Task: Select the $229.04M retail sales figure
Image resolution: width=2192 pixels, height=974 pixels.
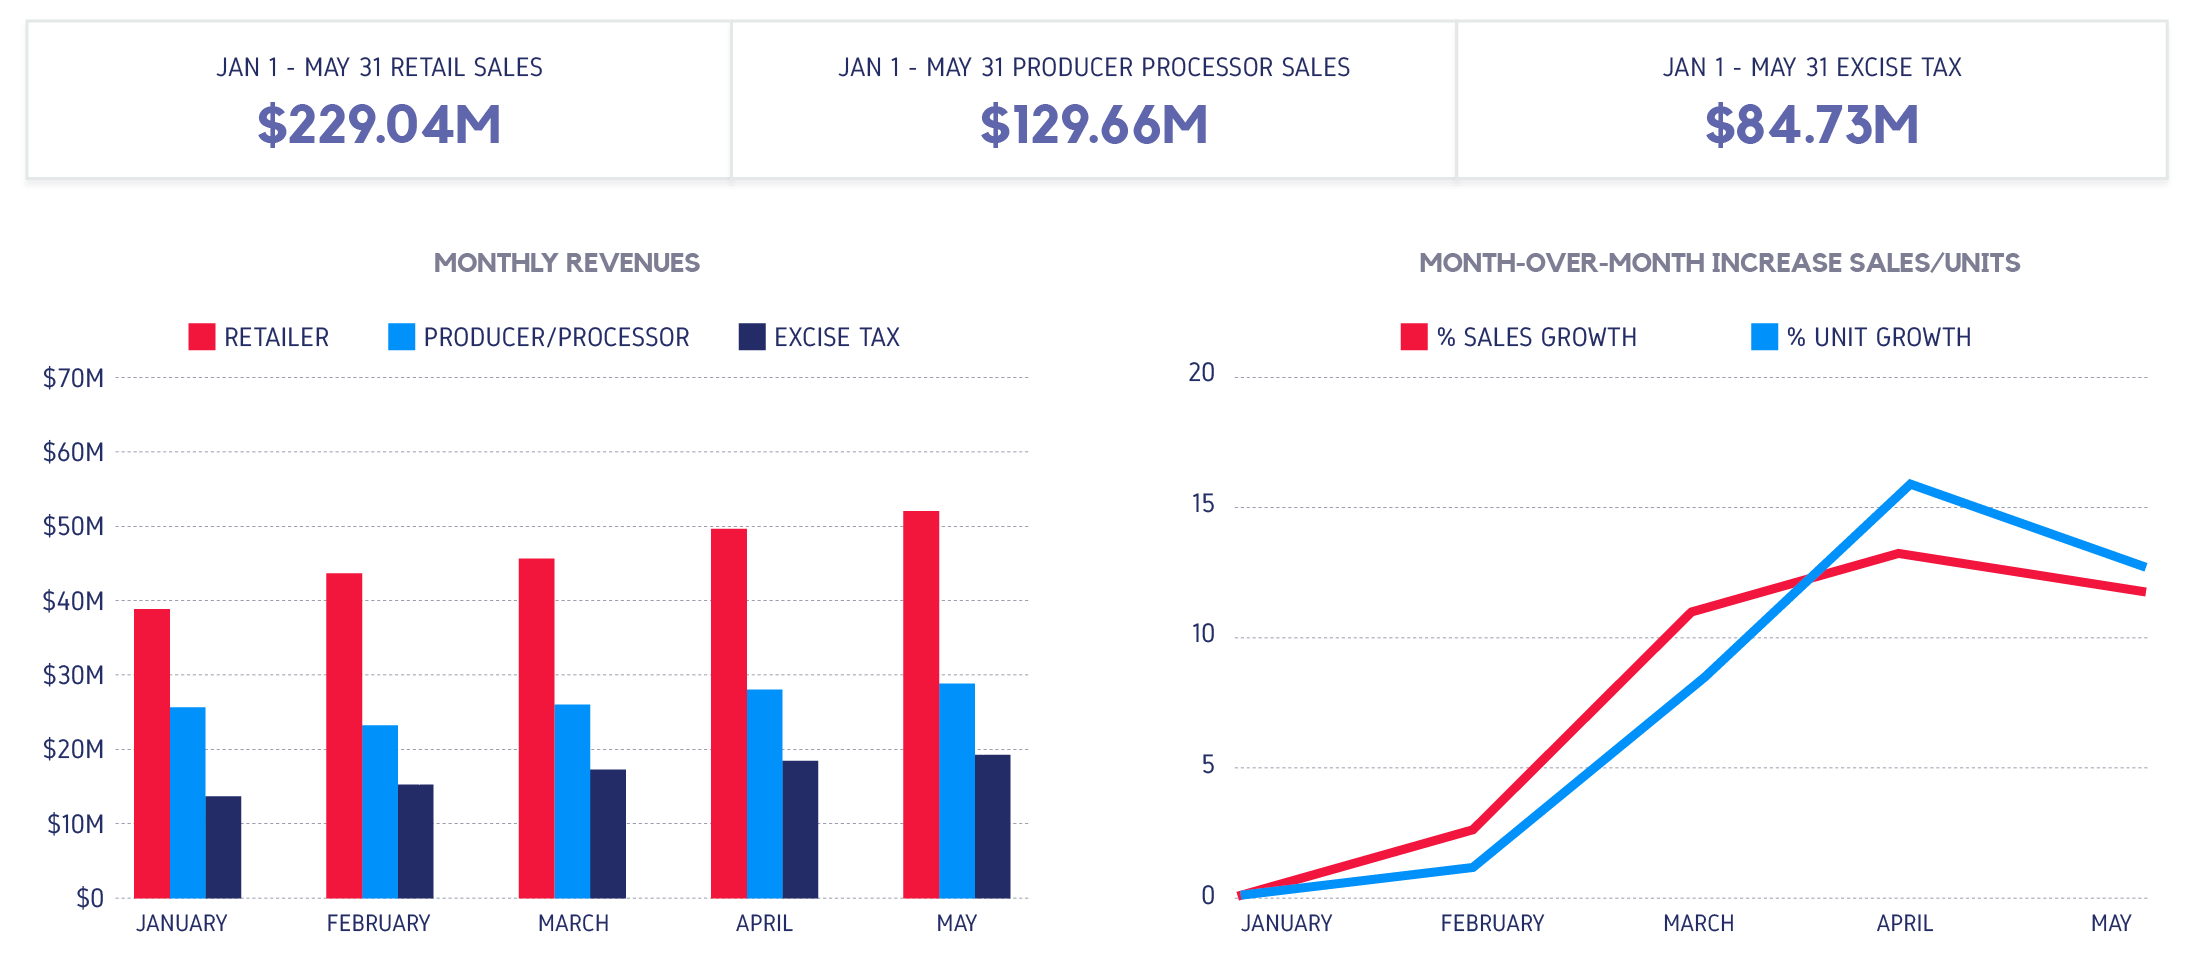Action: [380, 124]
